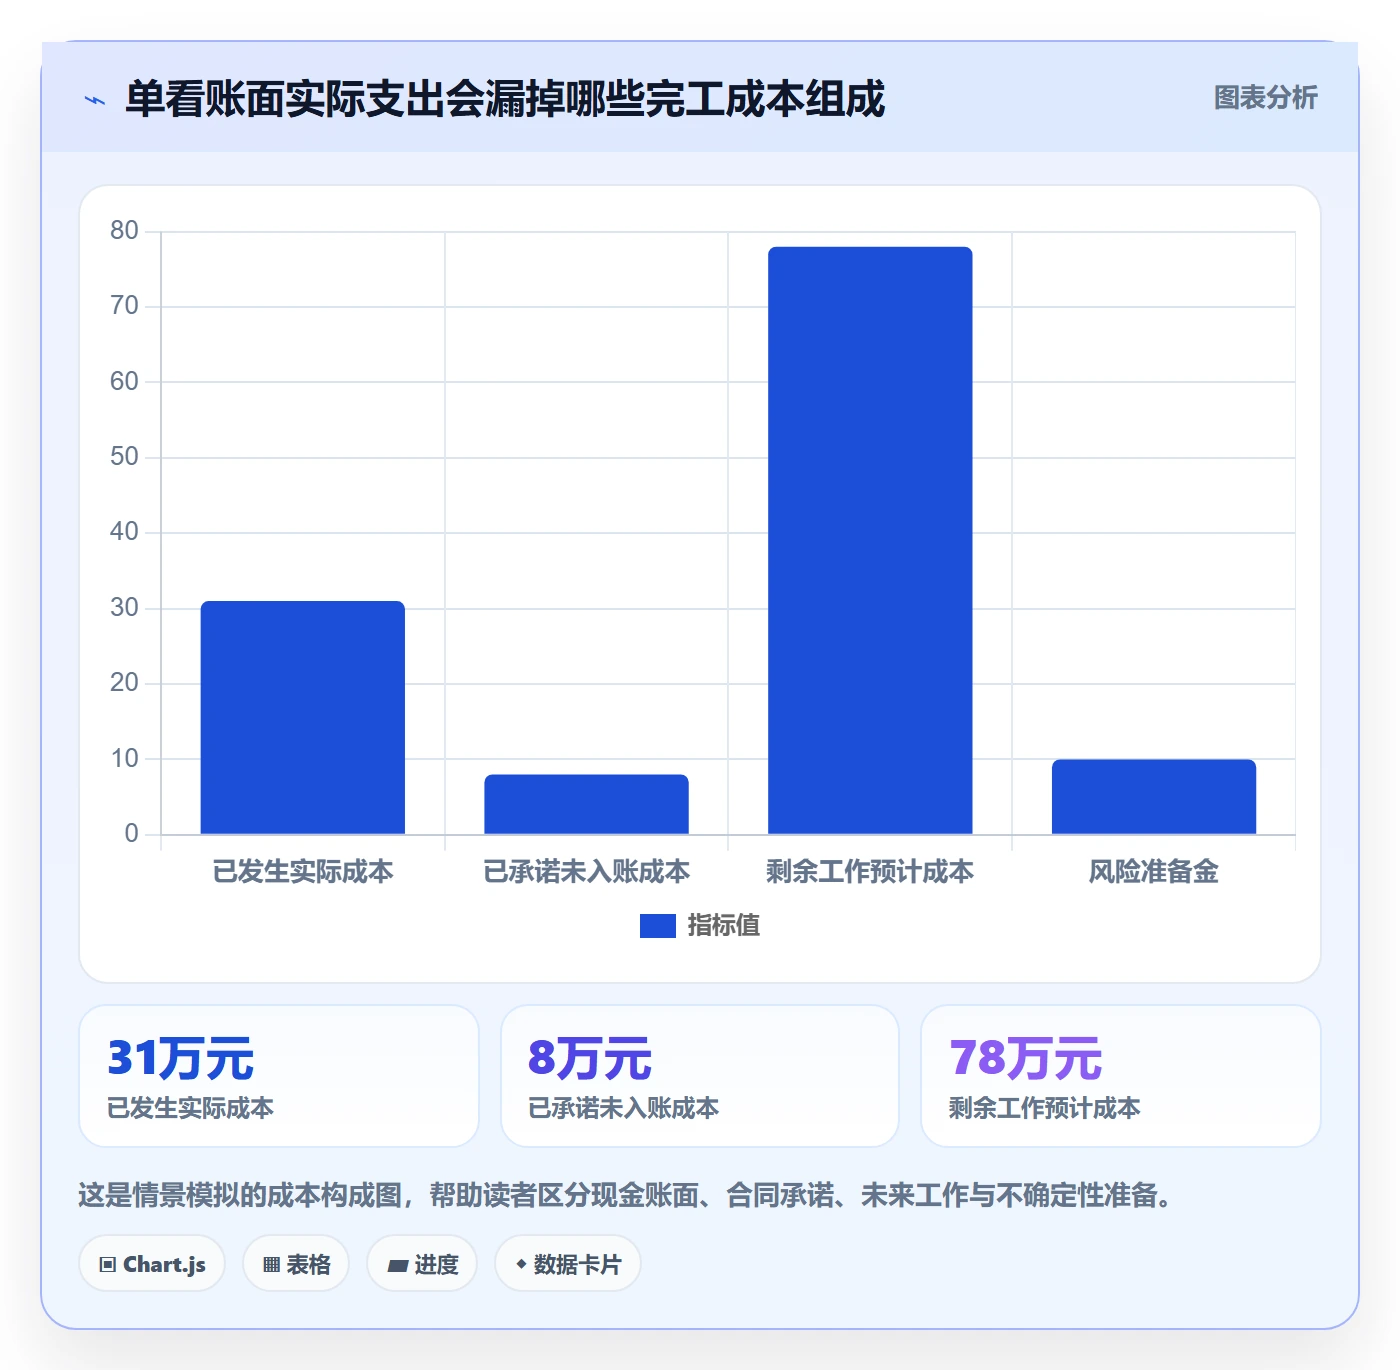Screen dimensions: 1400x1370
Task: Click the lightning icon beside the title
Action: tap(95, 100)
